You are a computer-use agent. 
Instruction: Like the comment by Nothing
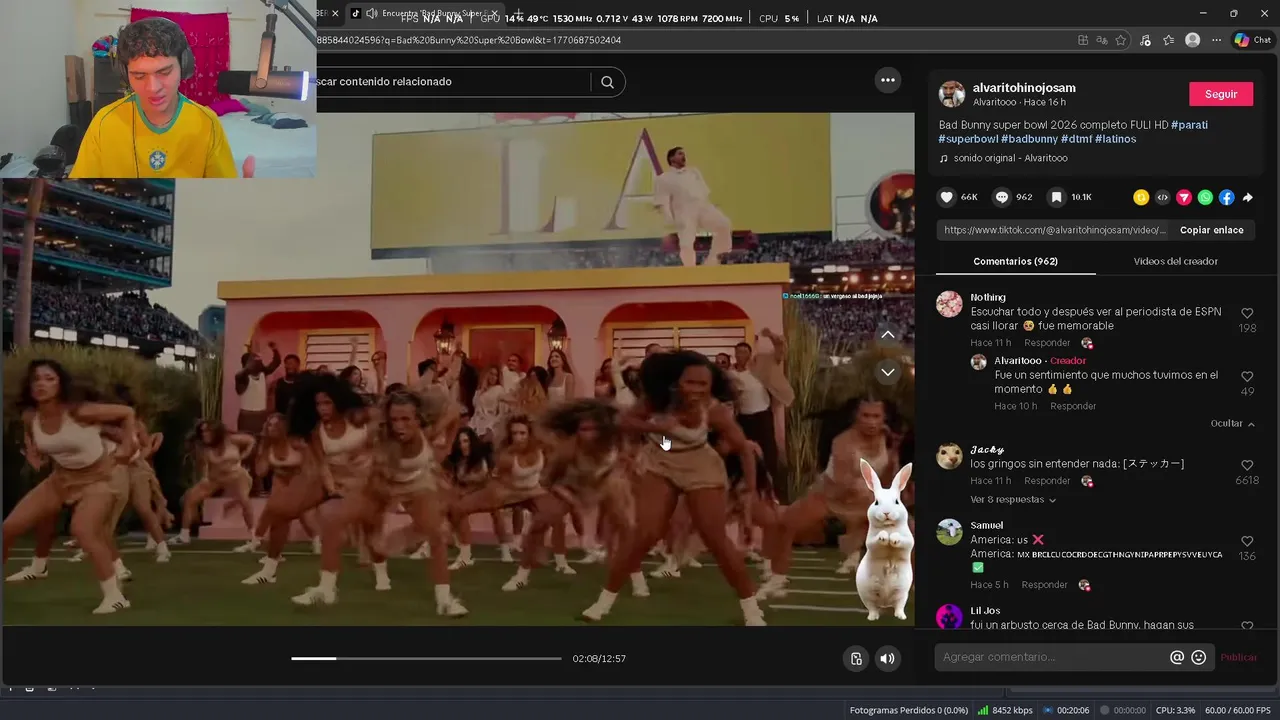[1247, 313]
